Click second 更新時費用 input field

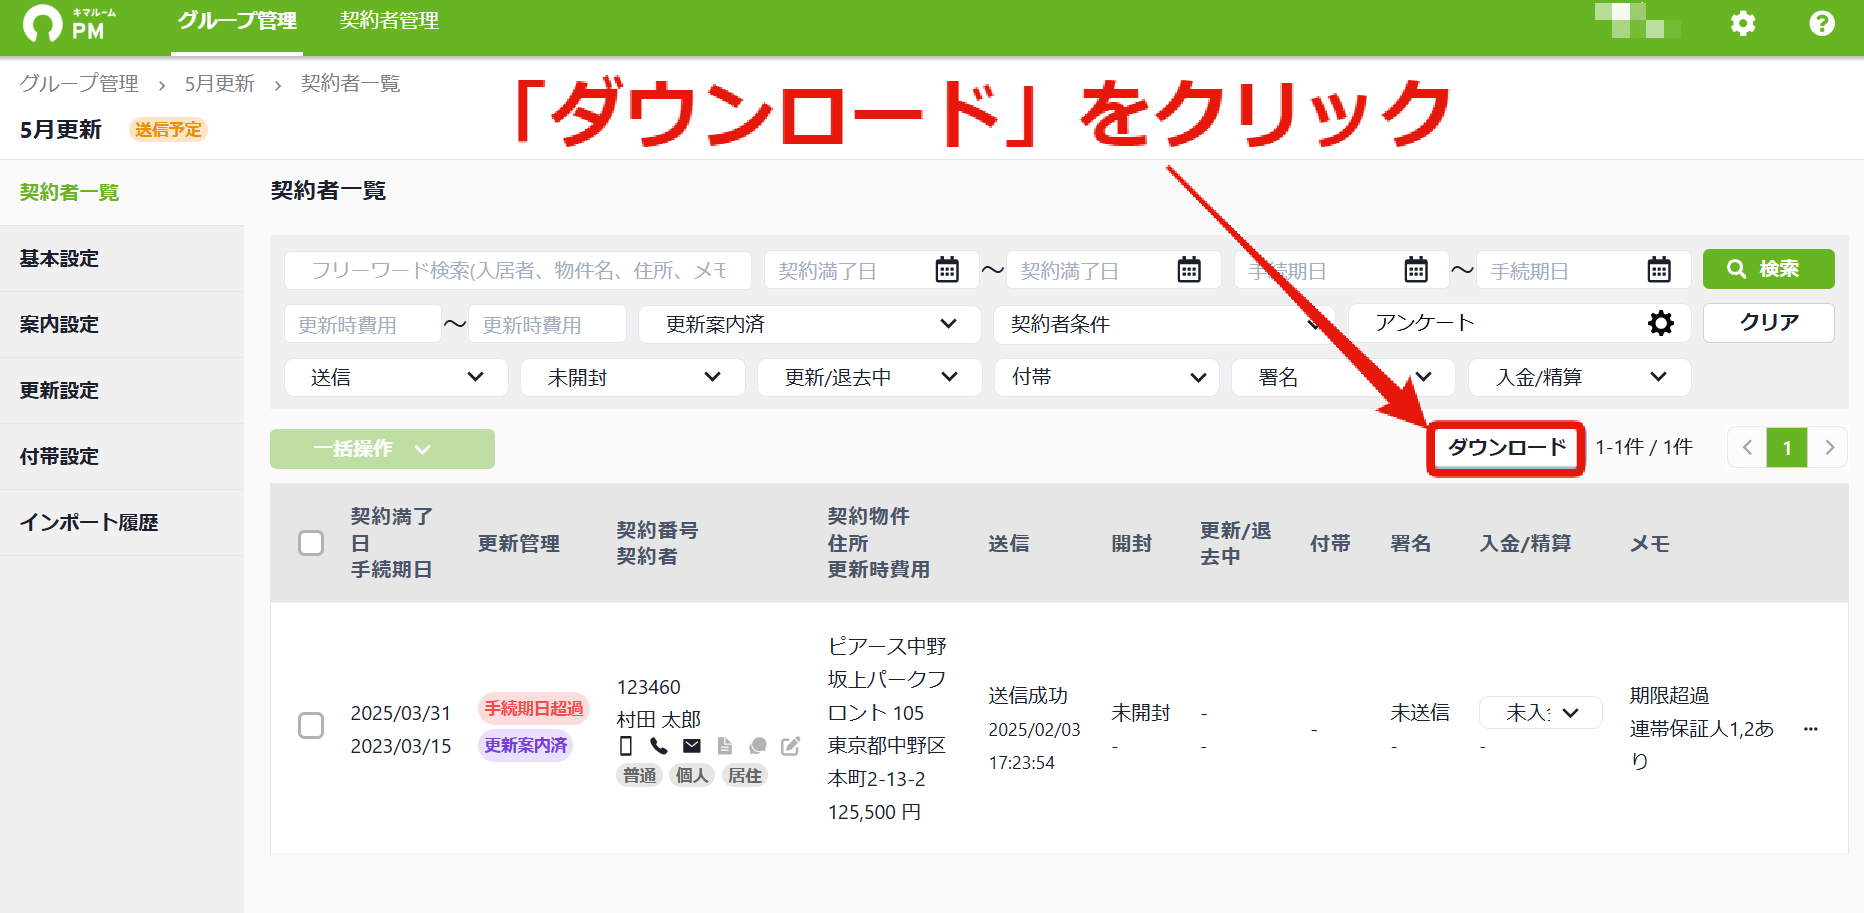click(547, 324)
